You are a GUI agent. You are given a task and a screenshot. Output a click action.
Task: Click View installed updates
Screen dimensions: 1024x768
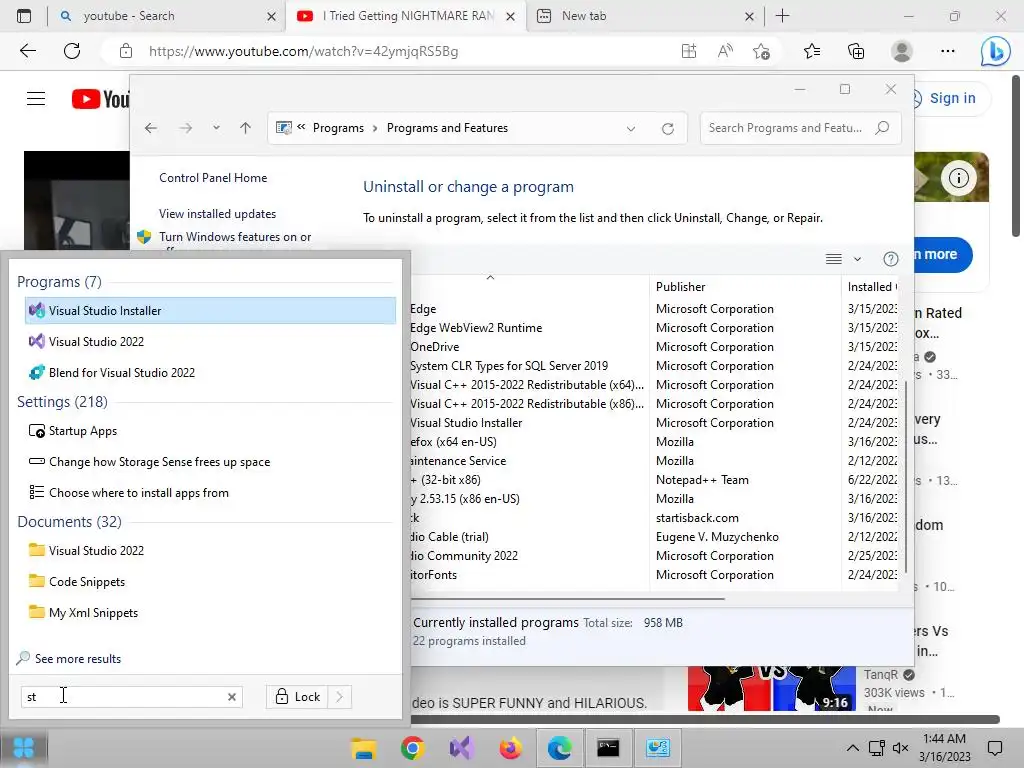click(x=217, y=214)
